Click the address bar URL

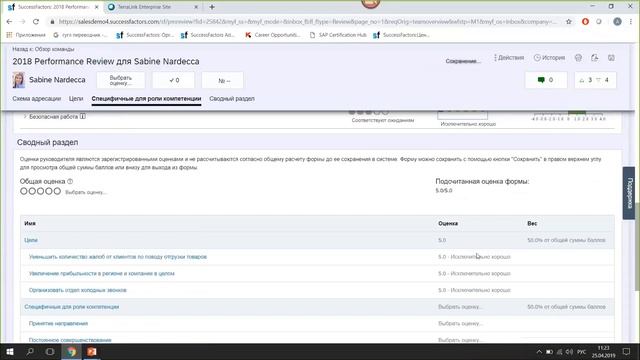coord(307,22)
